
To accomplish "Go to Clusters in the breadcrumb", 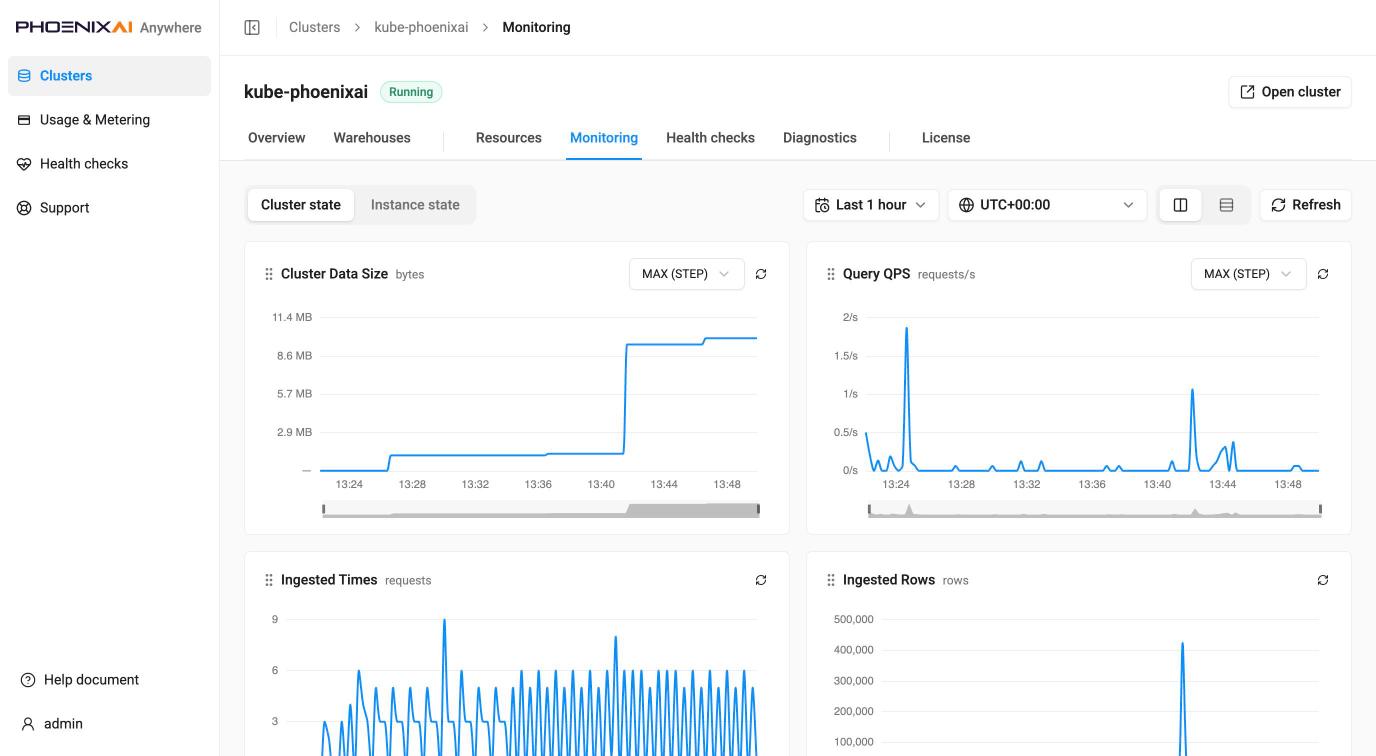I will point(314,27).
